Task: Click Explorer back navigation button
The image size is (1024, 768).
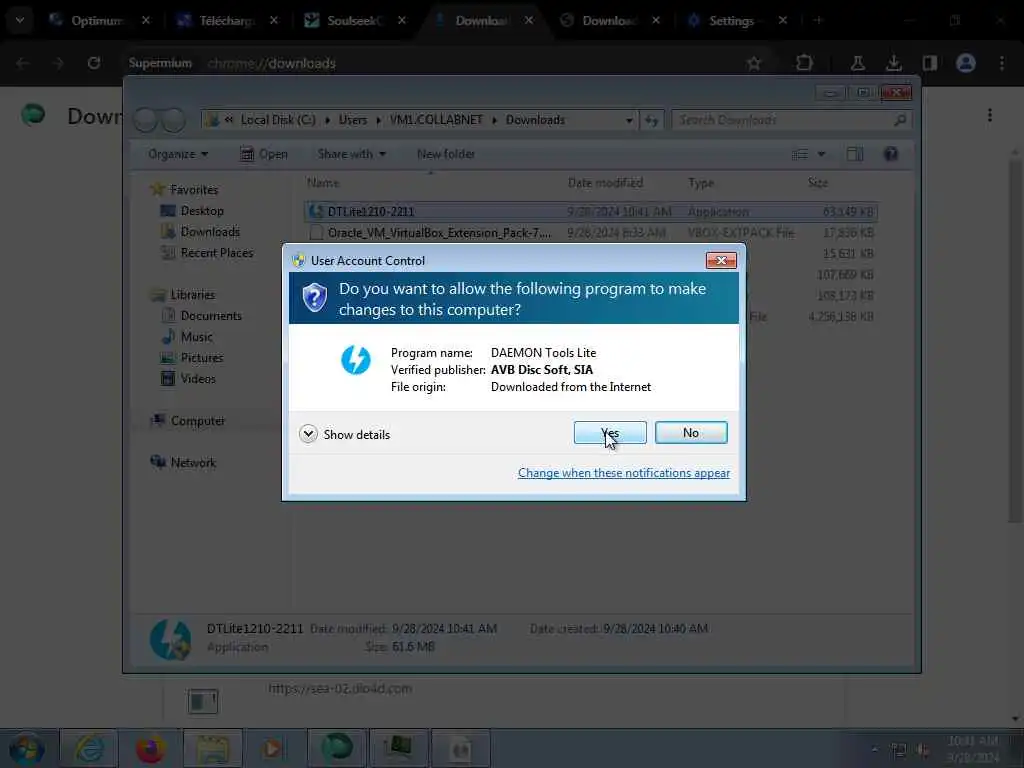Action: tap(146, 120)
